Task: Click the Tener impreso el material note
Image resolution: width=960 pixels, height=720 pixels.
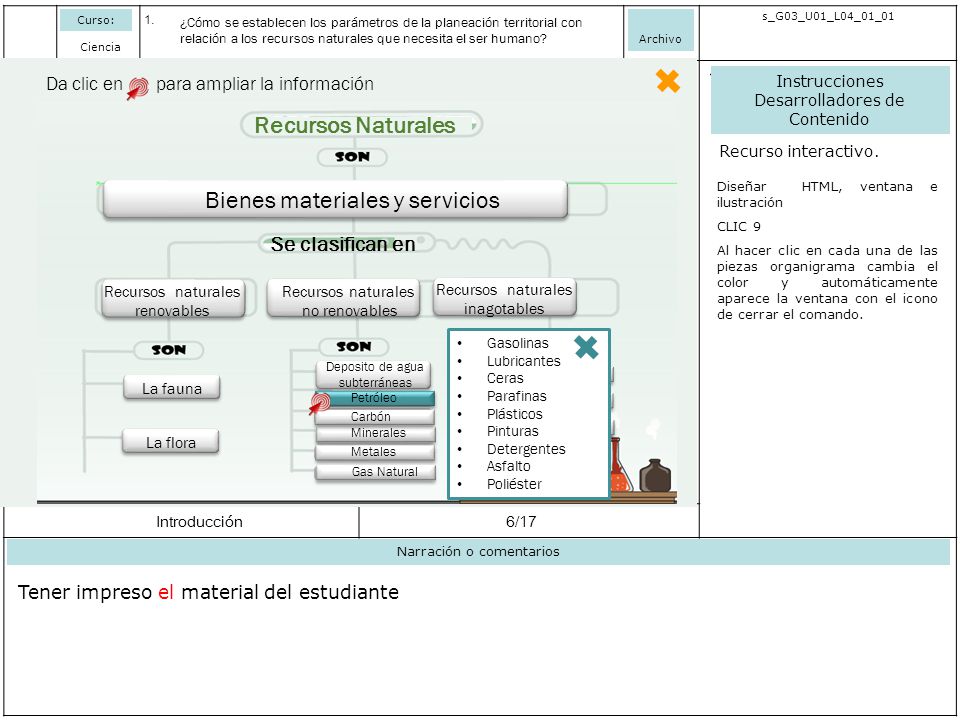Action: (x=208, y=592)
